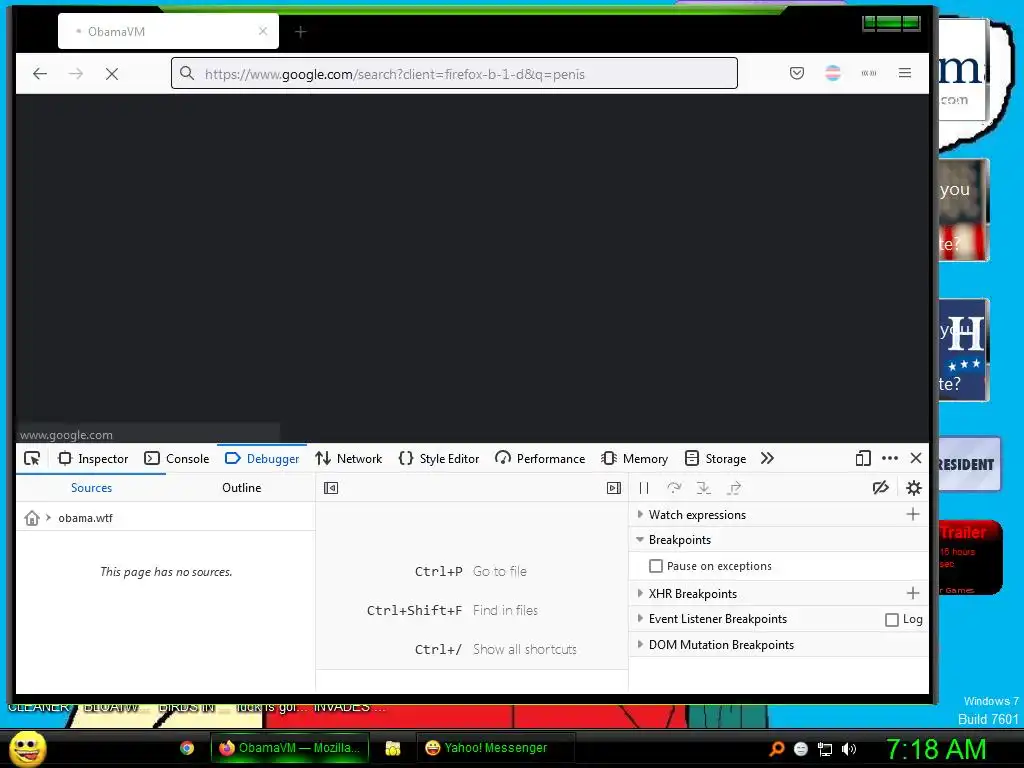
Task: Expand the obama.wtf source tree arrow
Action: click(48, 517)
